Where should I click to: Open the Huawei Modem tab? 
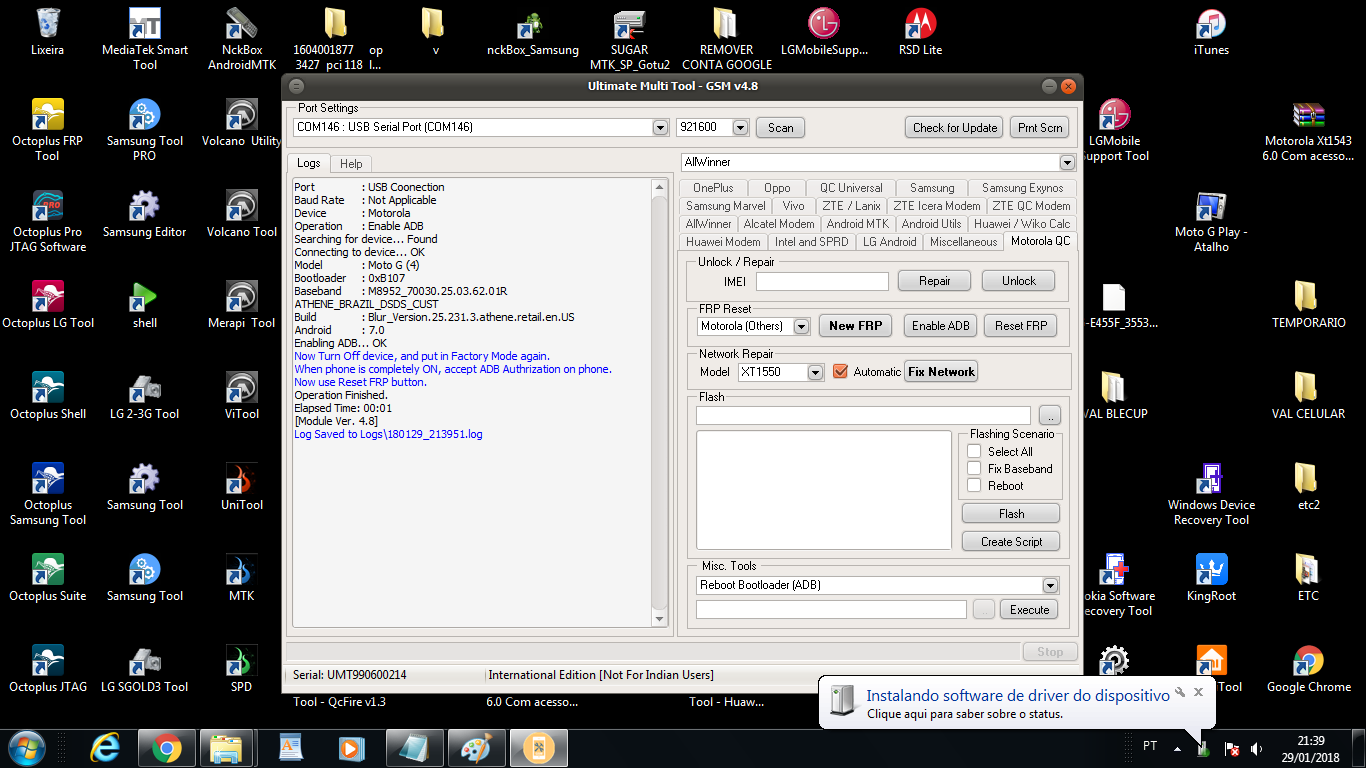(723, 242)
